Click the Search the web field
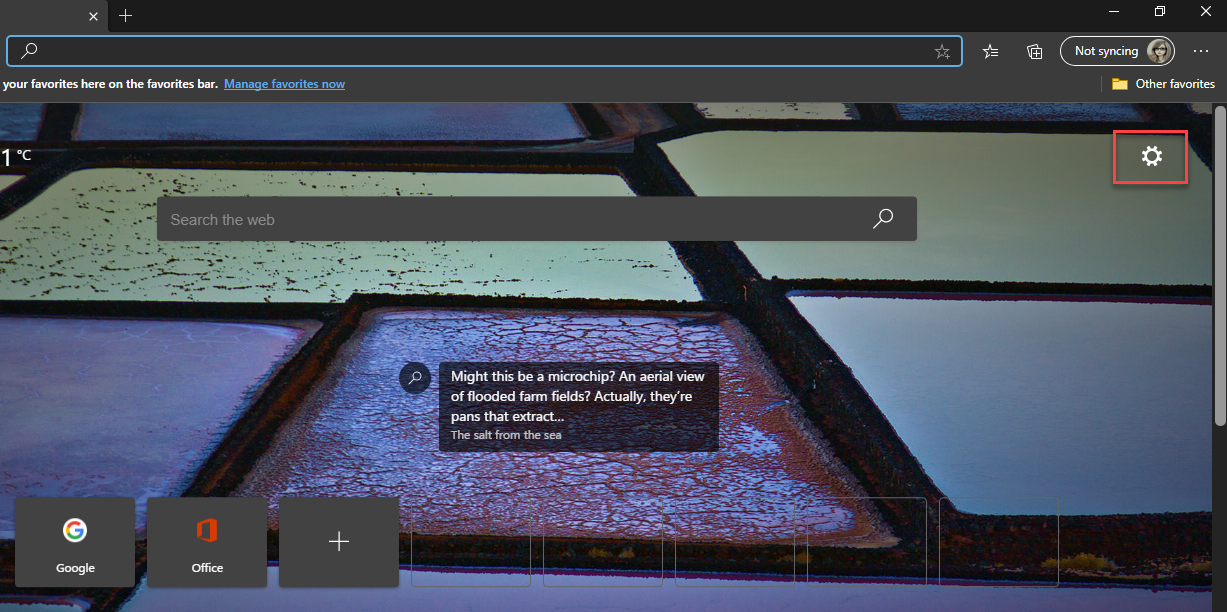The width and height of the screenshot is (1227, 612). click(510, 219)
